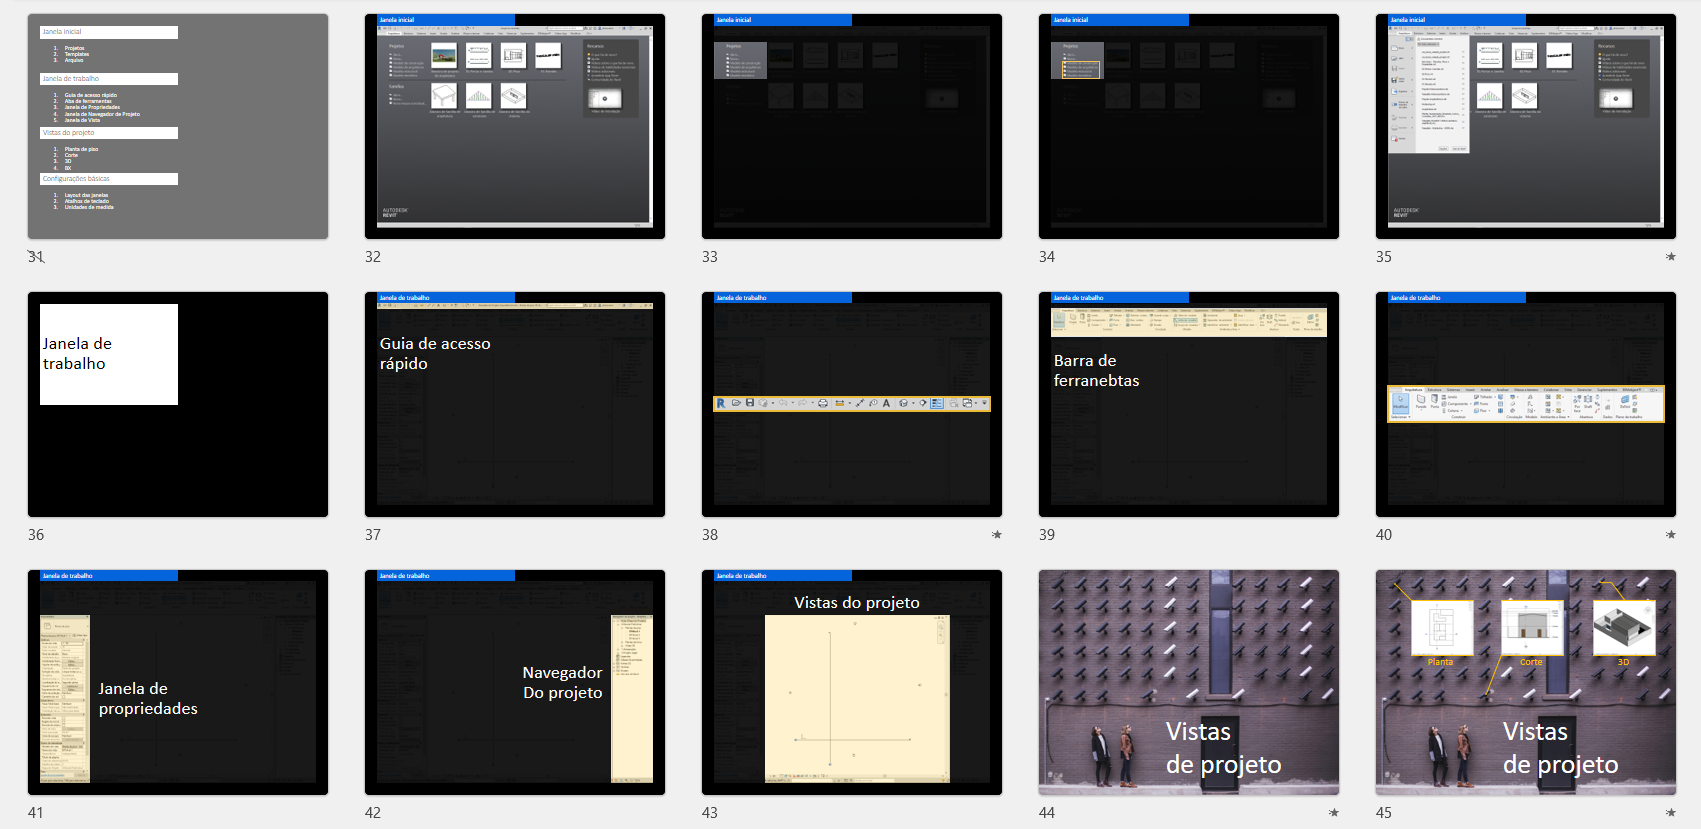The width and height of the screenshot is (1701, 829).
Task: Select slide 31 with the gray outline list
Action: click(178, 126)
